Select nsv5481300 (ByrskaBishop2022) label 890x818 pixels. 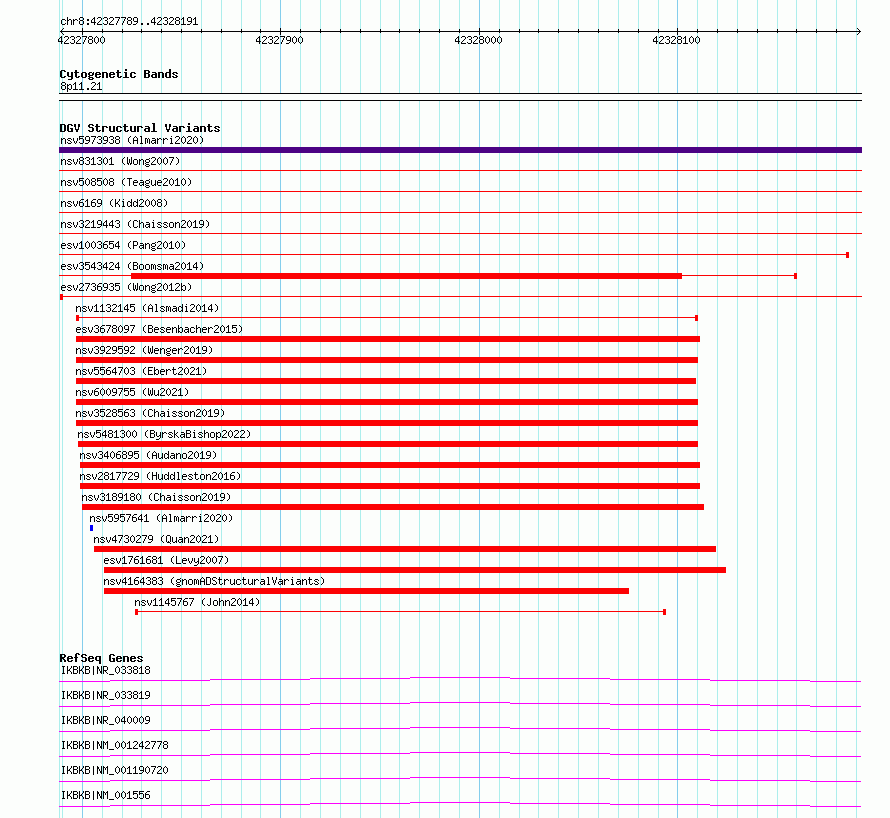tap(164, 434)
